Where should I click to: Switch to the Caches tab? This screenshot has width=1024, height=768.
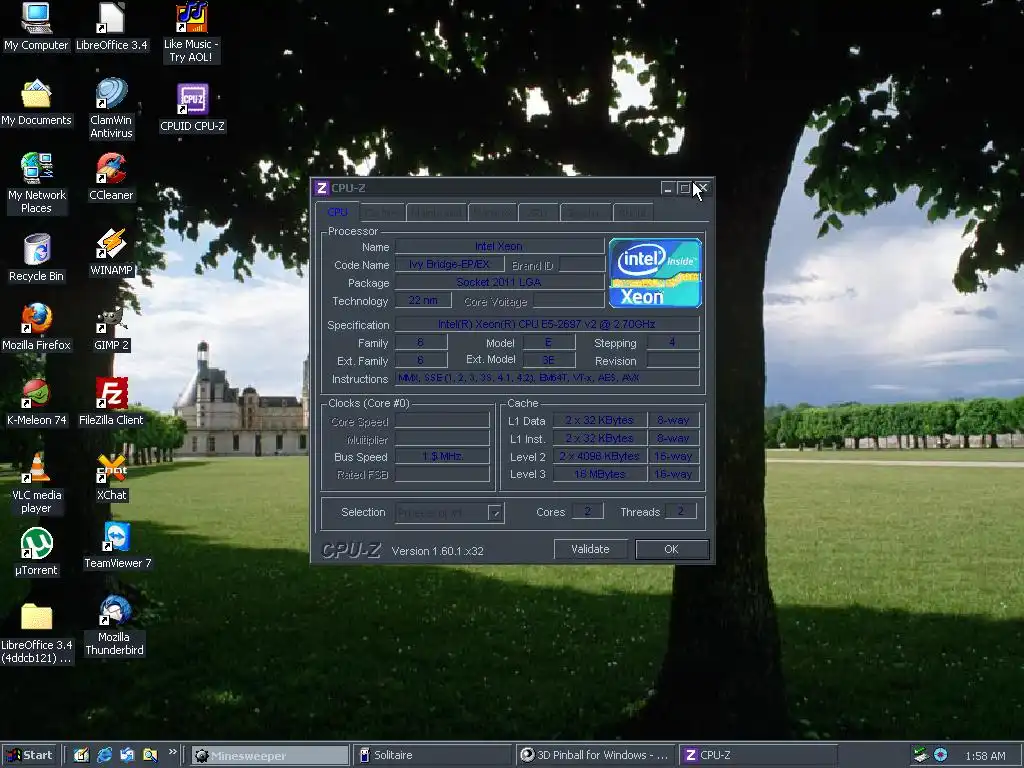click(382, 213)
